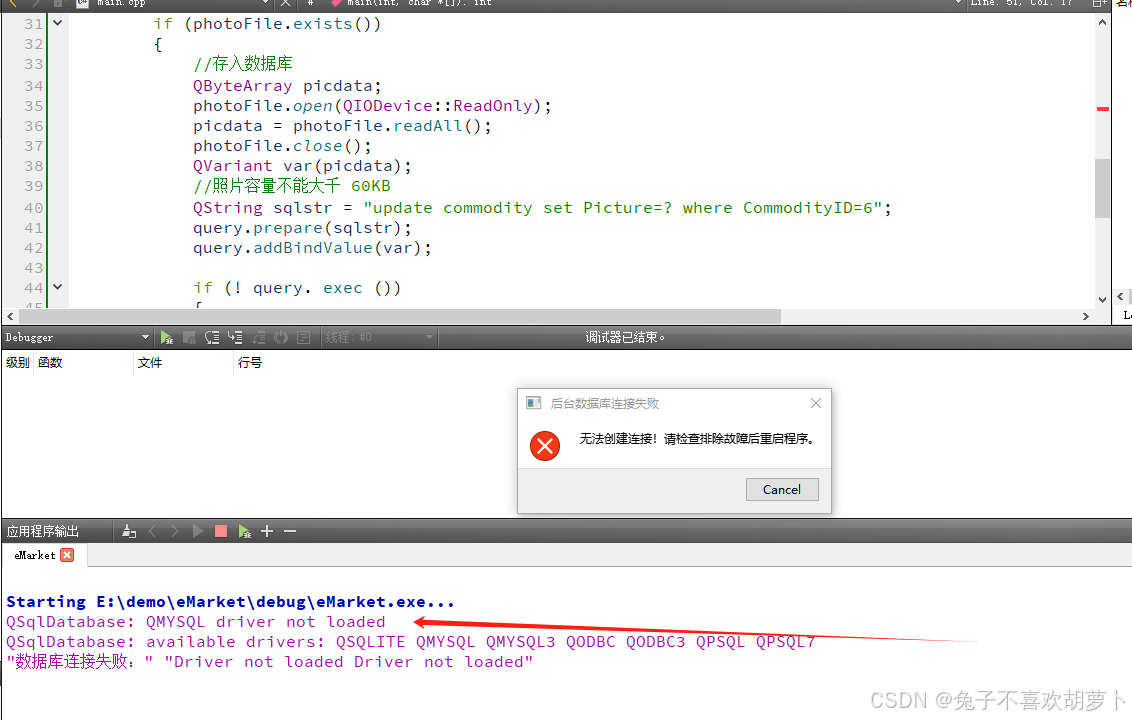Click the 调试器已结束 status text

[x=624, y=337]
